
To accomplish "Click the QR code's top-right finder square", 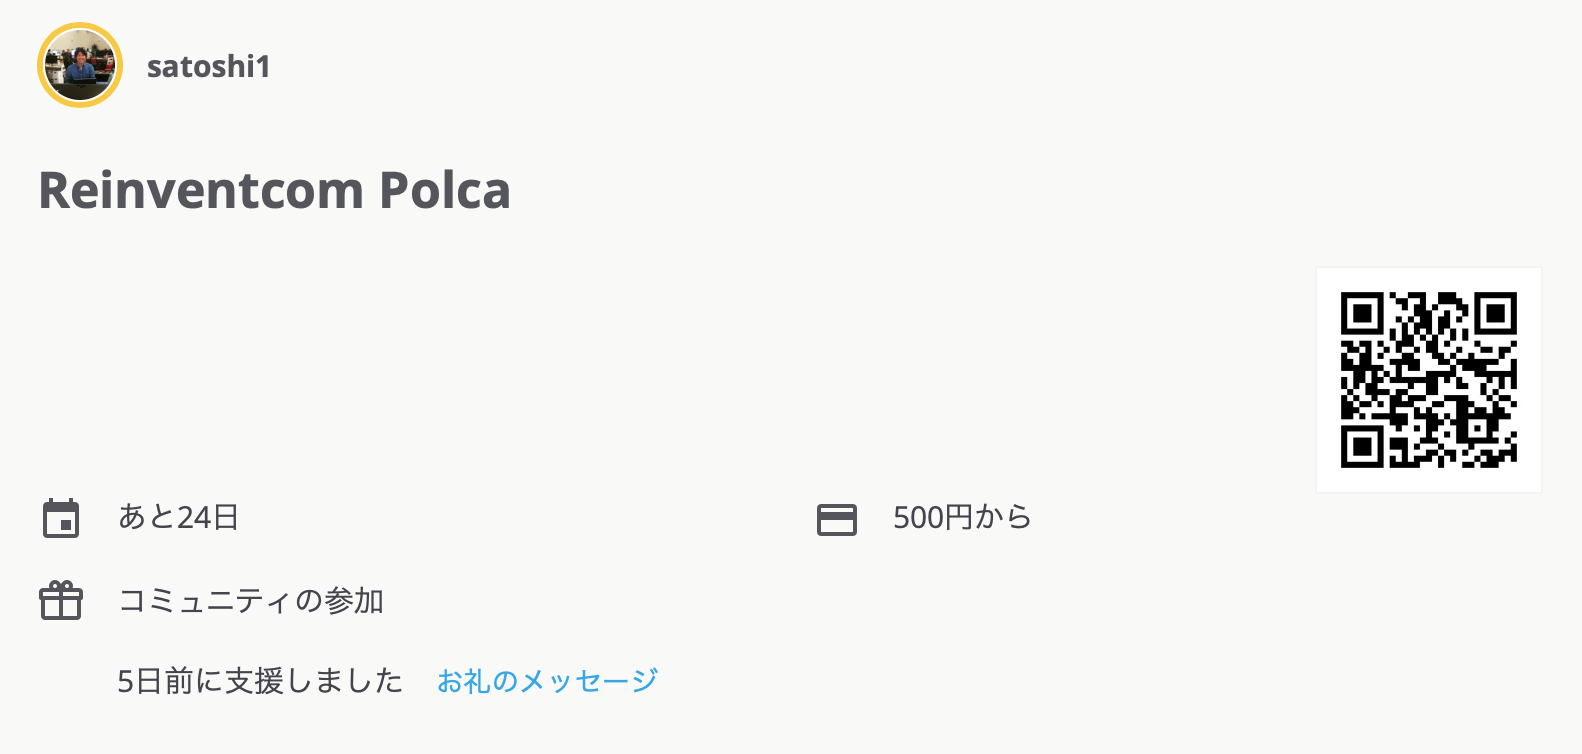I will coord(1496,314).
